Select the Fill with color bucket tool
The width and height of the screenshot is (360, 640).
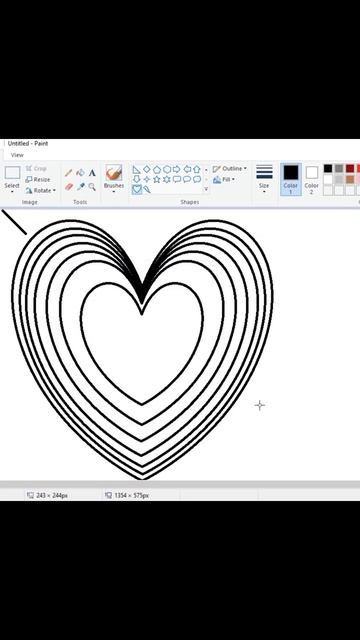(x=80, y=173)
